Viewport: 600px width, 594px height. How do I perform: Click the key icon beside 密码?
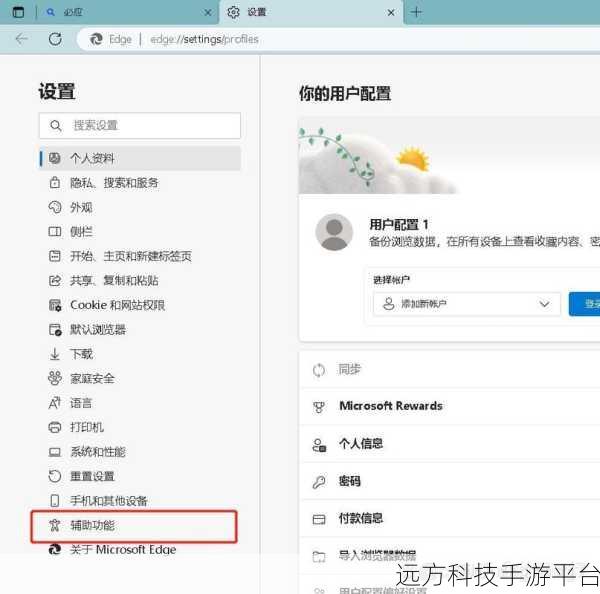[x=319, y=482]
